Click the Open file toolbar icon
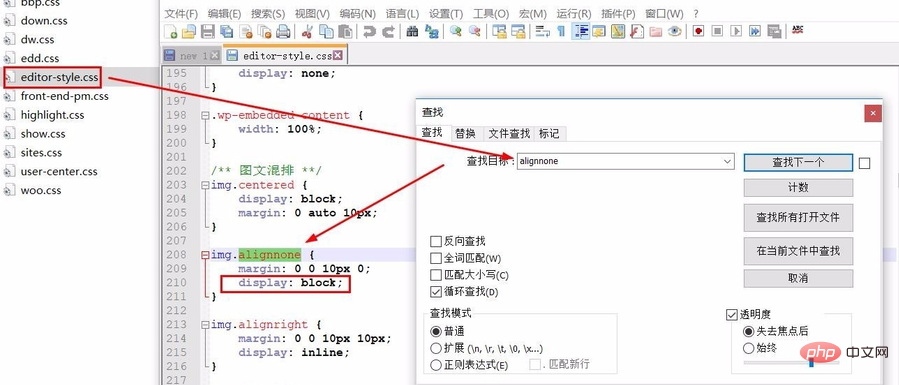This screenshot has height=385, width=899. [189, 32]
